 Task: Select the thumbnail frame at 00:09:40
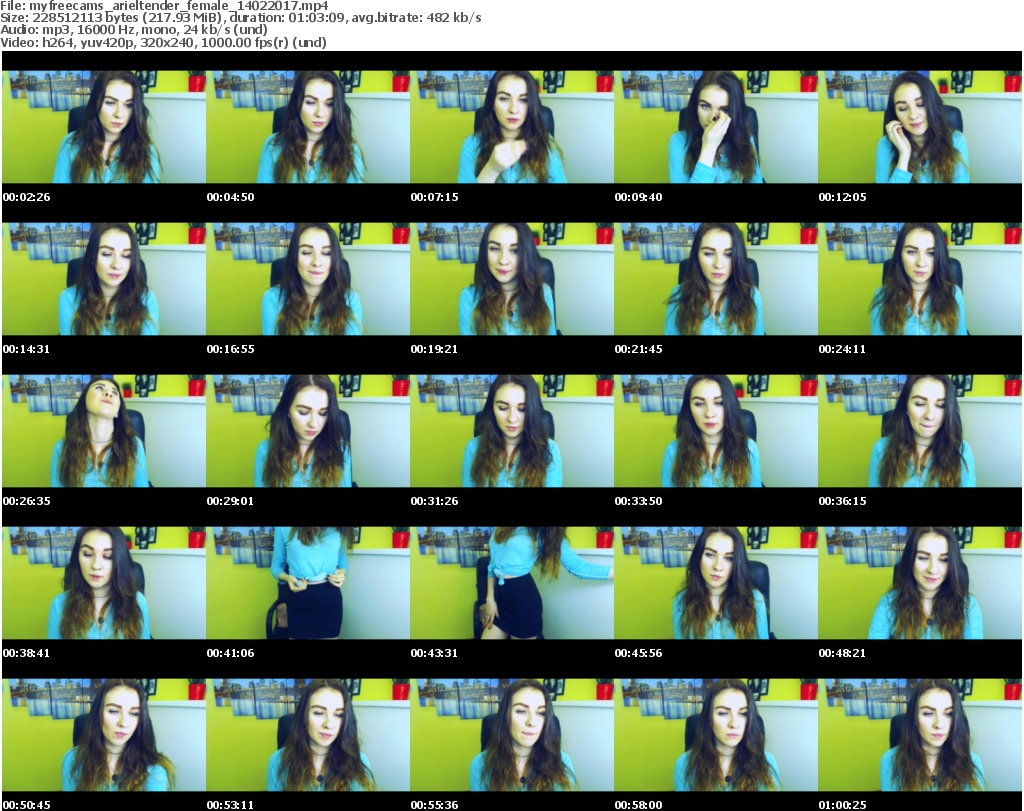point(716,127)
